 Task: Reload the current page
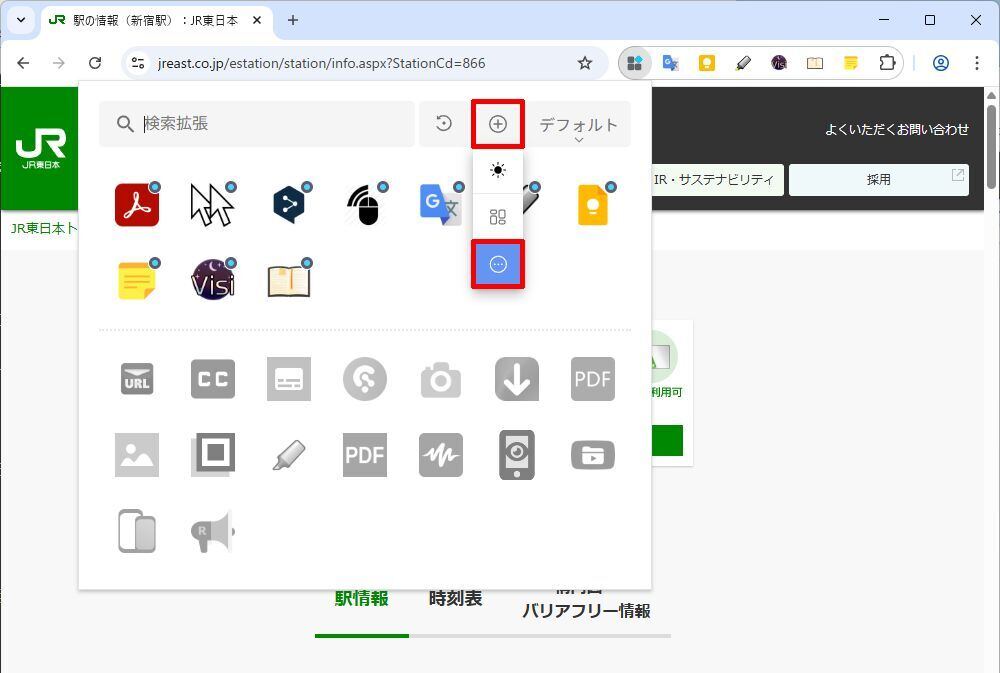(x=94, y=63)
